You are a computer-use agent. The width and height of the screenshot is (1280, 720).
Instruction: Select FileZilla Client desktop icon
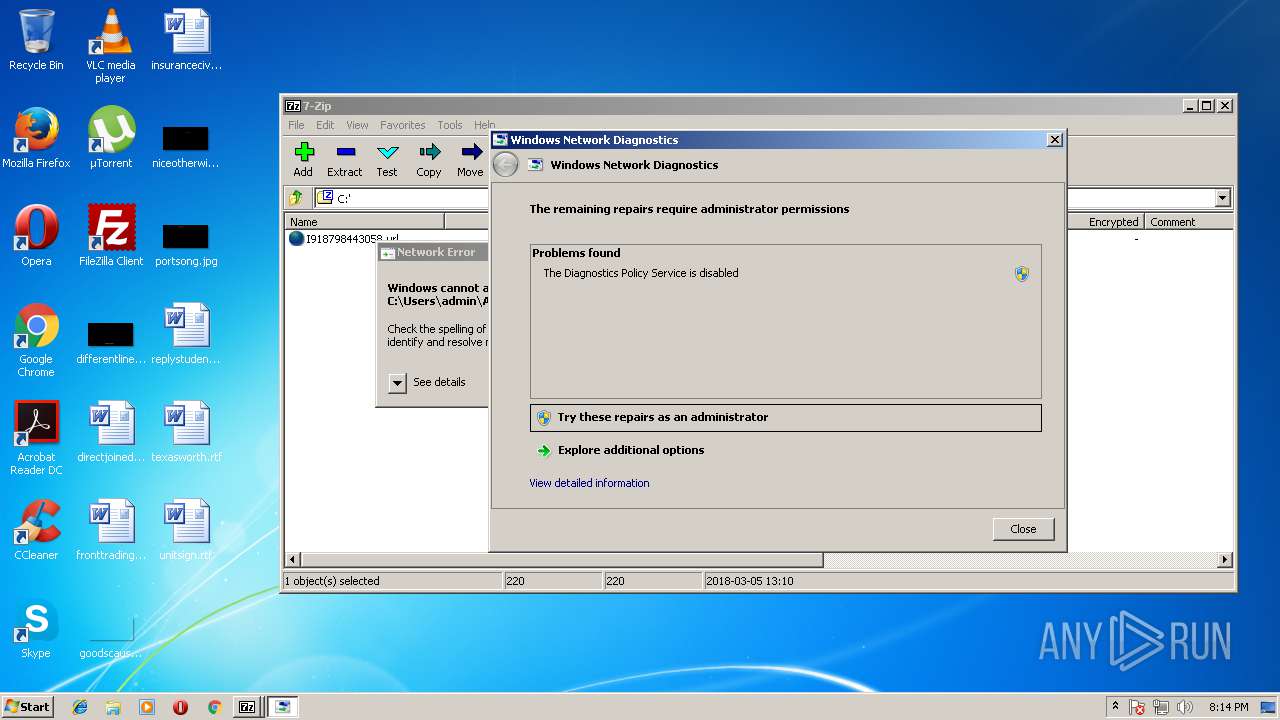pos(111,236)
